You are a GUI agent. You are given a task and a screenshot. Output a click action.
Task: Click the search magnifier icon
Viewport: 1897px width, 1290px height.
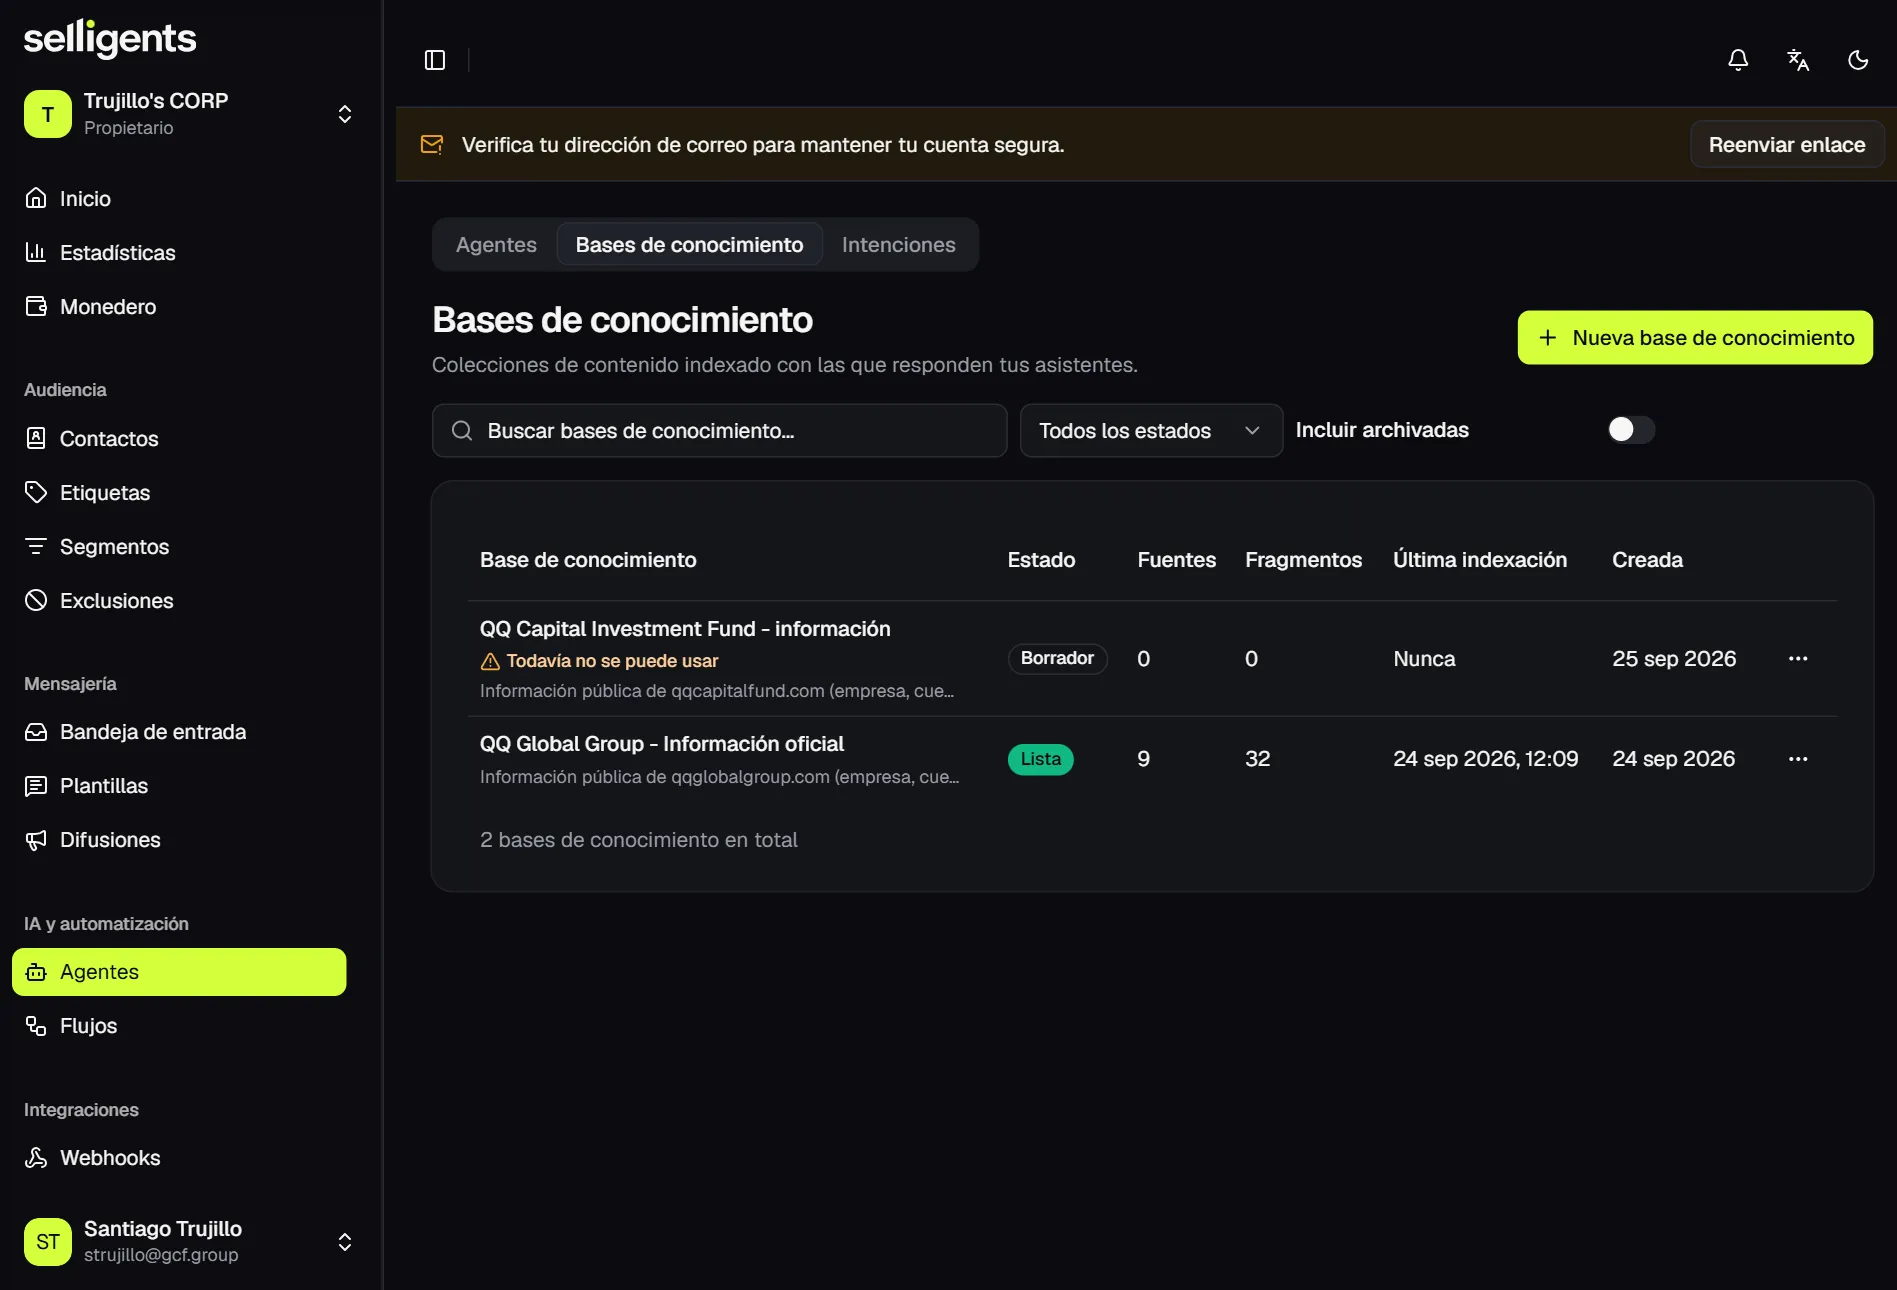pos(462,431)
